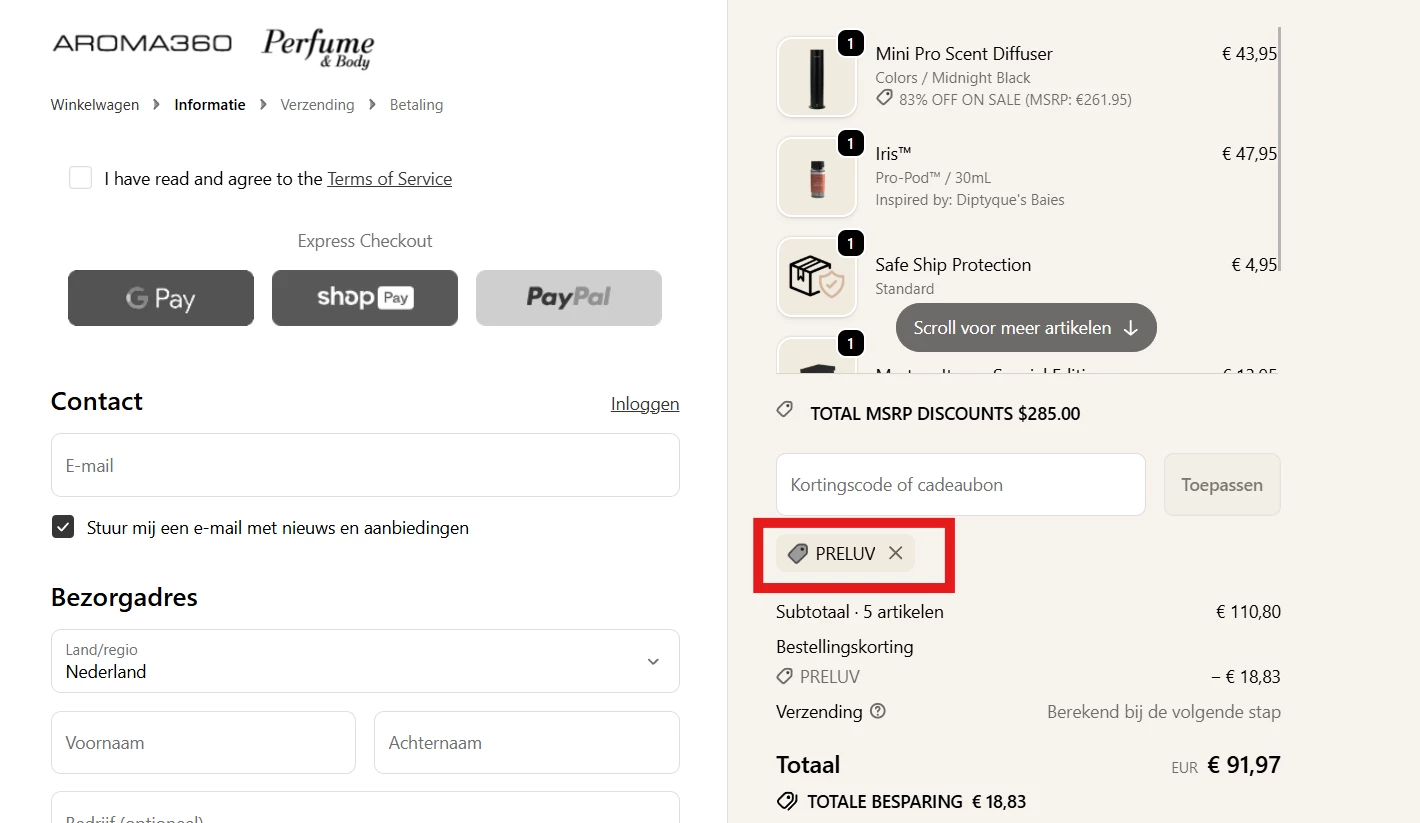
Task: Pay with Google Pay express button
Action: (x=161, y=298)
